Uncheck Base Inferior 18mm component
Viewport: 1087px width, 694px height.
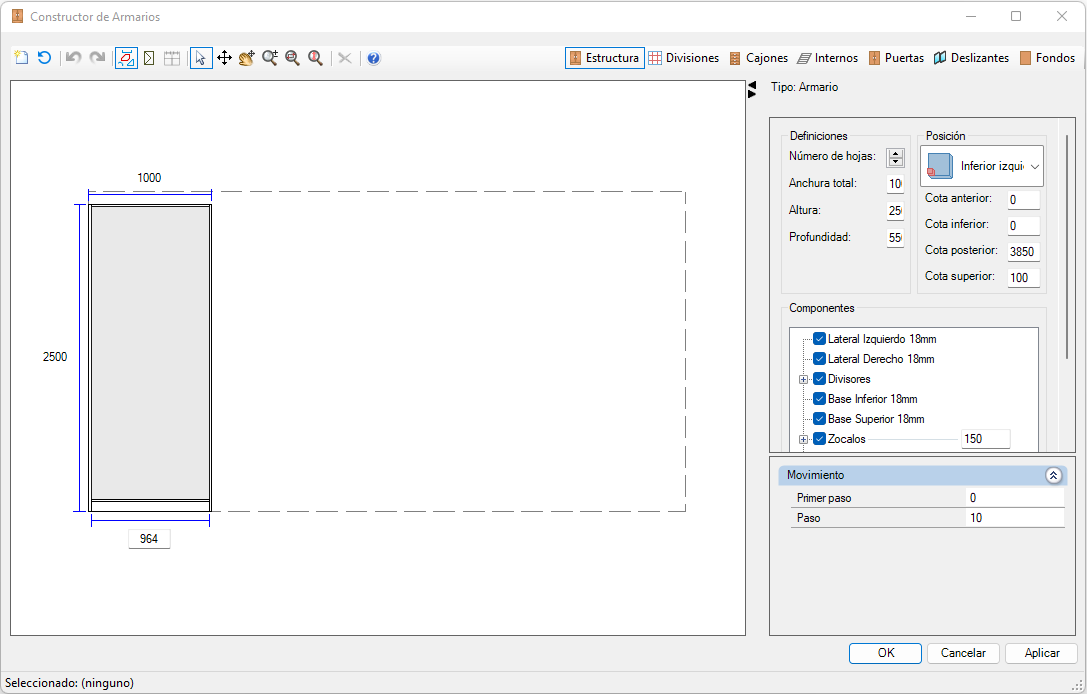819,399
